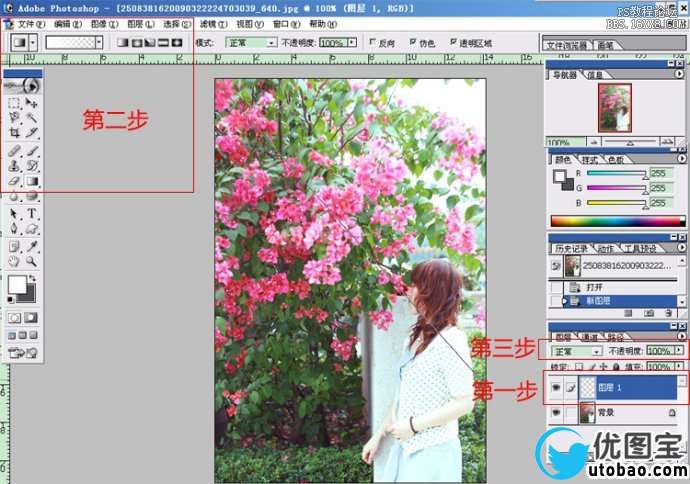Image resolution: width=690 pixels, height=484 pixels.
Task: Select the Custom Shape tool
Action: pyautogui.click(x=31, y=229)
